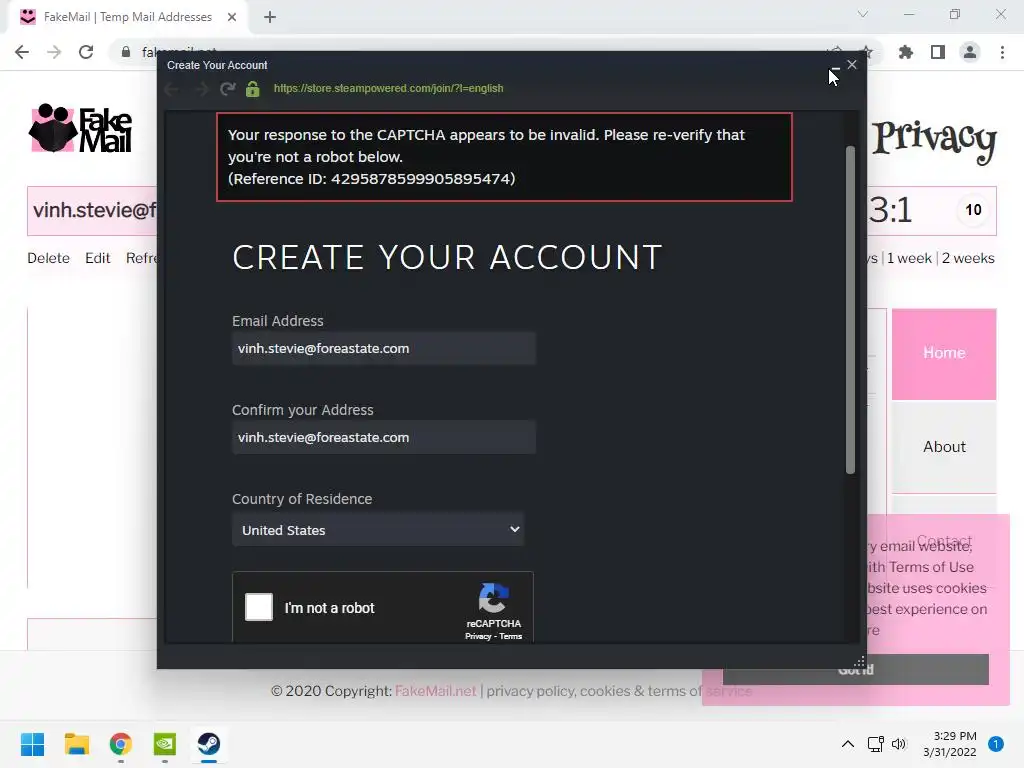Open Chrome profile avatar
Image resolution: width=1024 pixels, height=768 pixels.
pos(970,52)
